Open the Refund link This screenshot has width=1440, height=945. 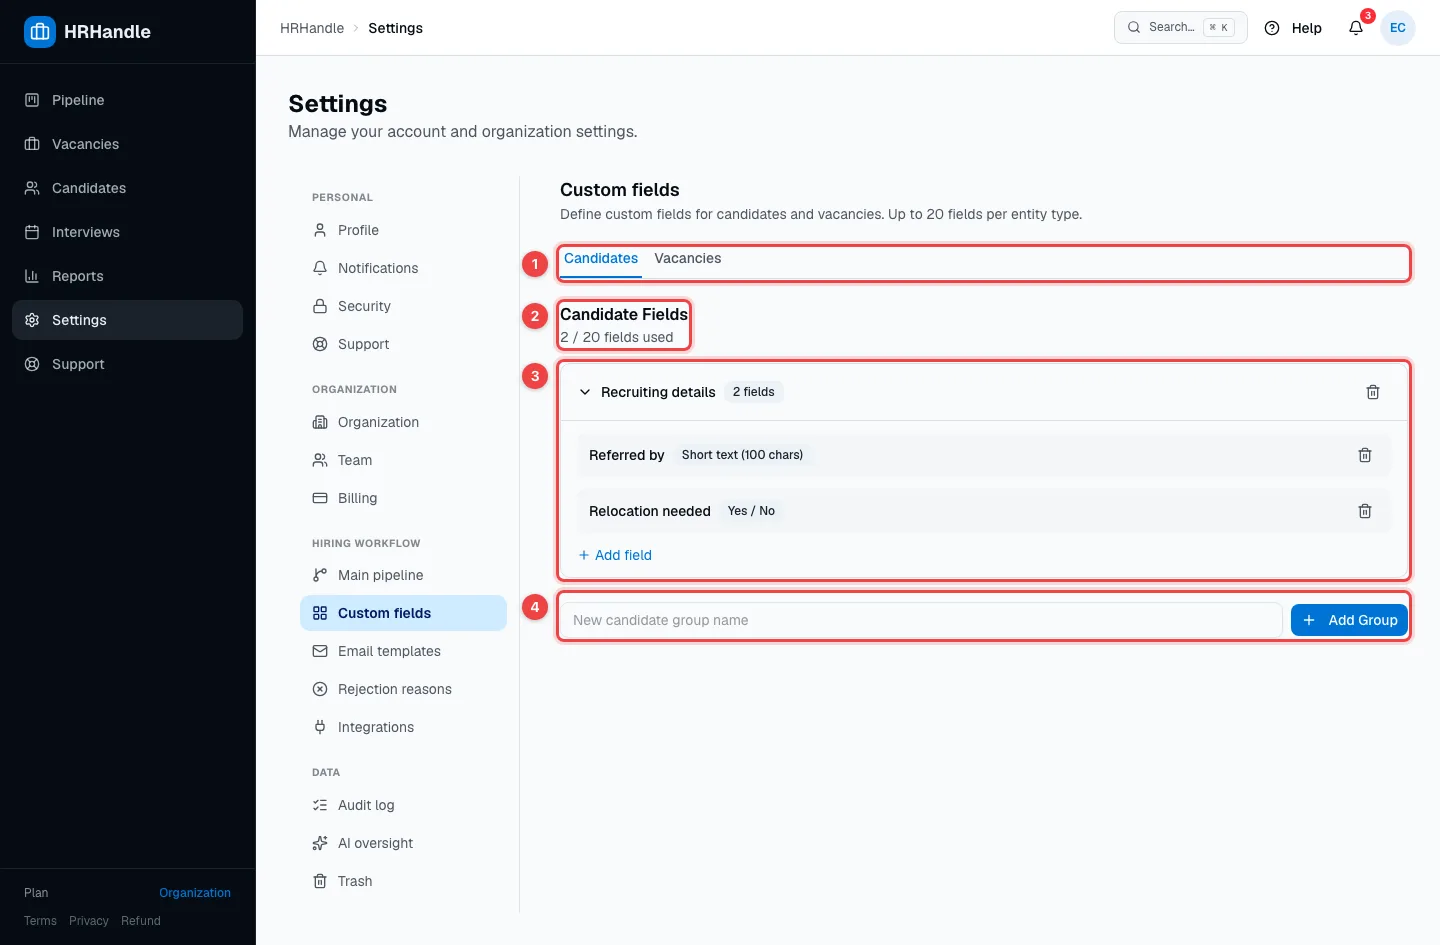[x=141, y=921]
